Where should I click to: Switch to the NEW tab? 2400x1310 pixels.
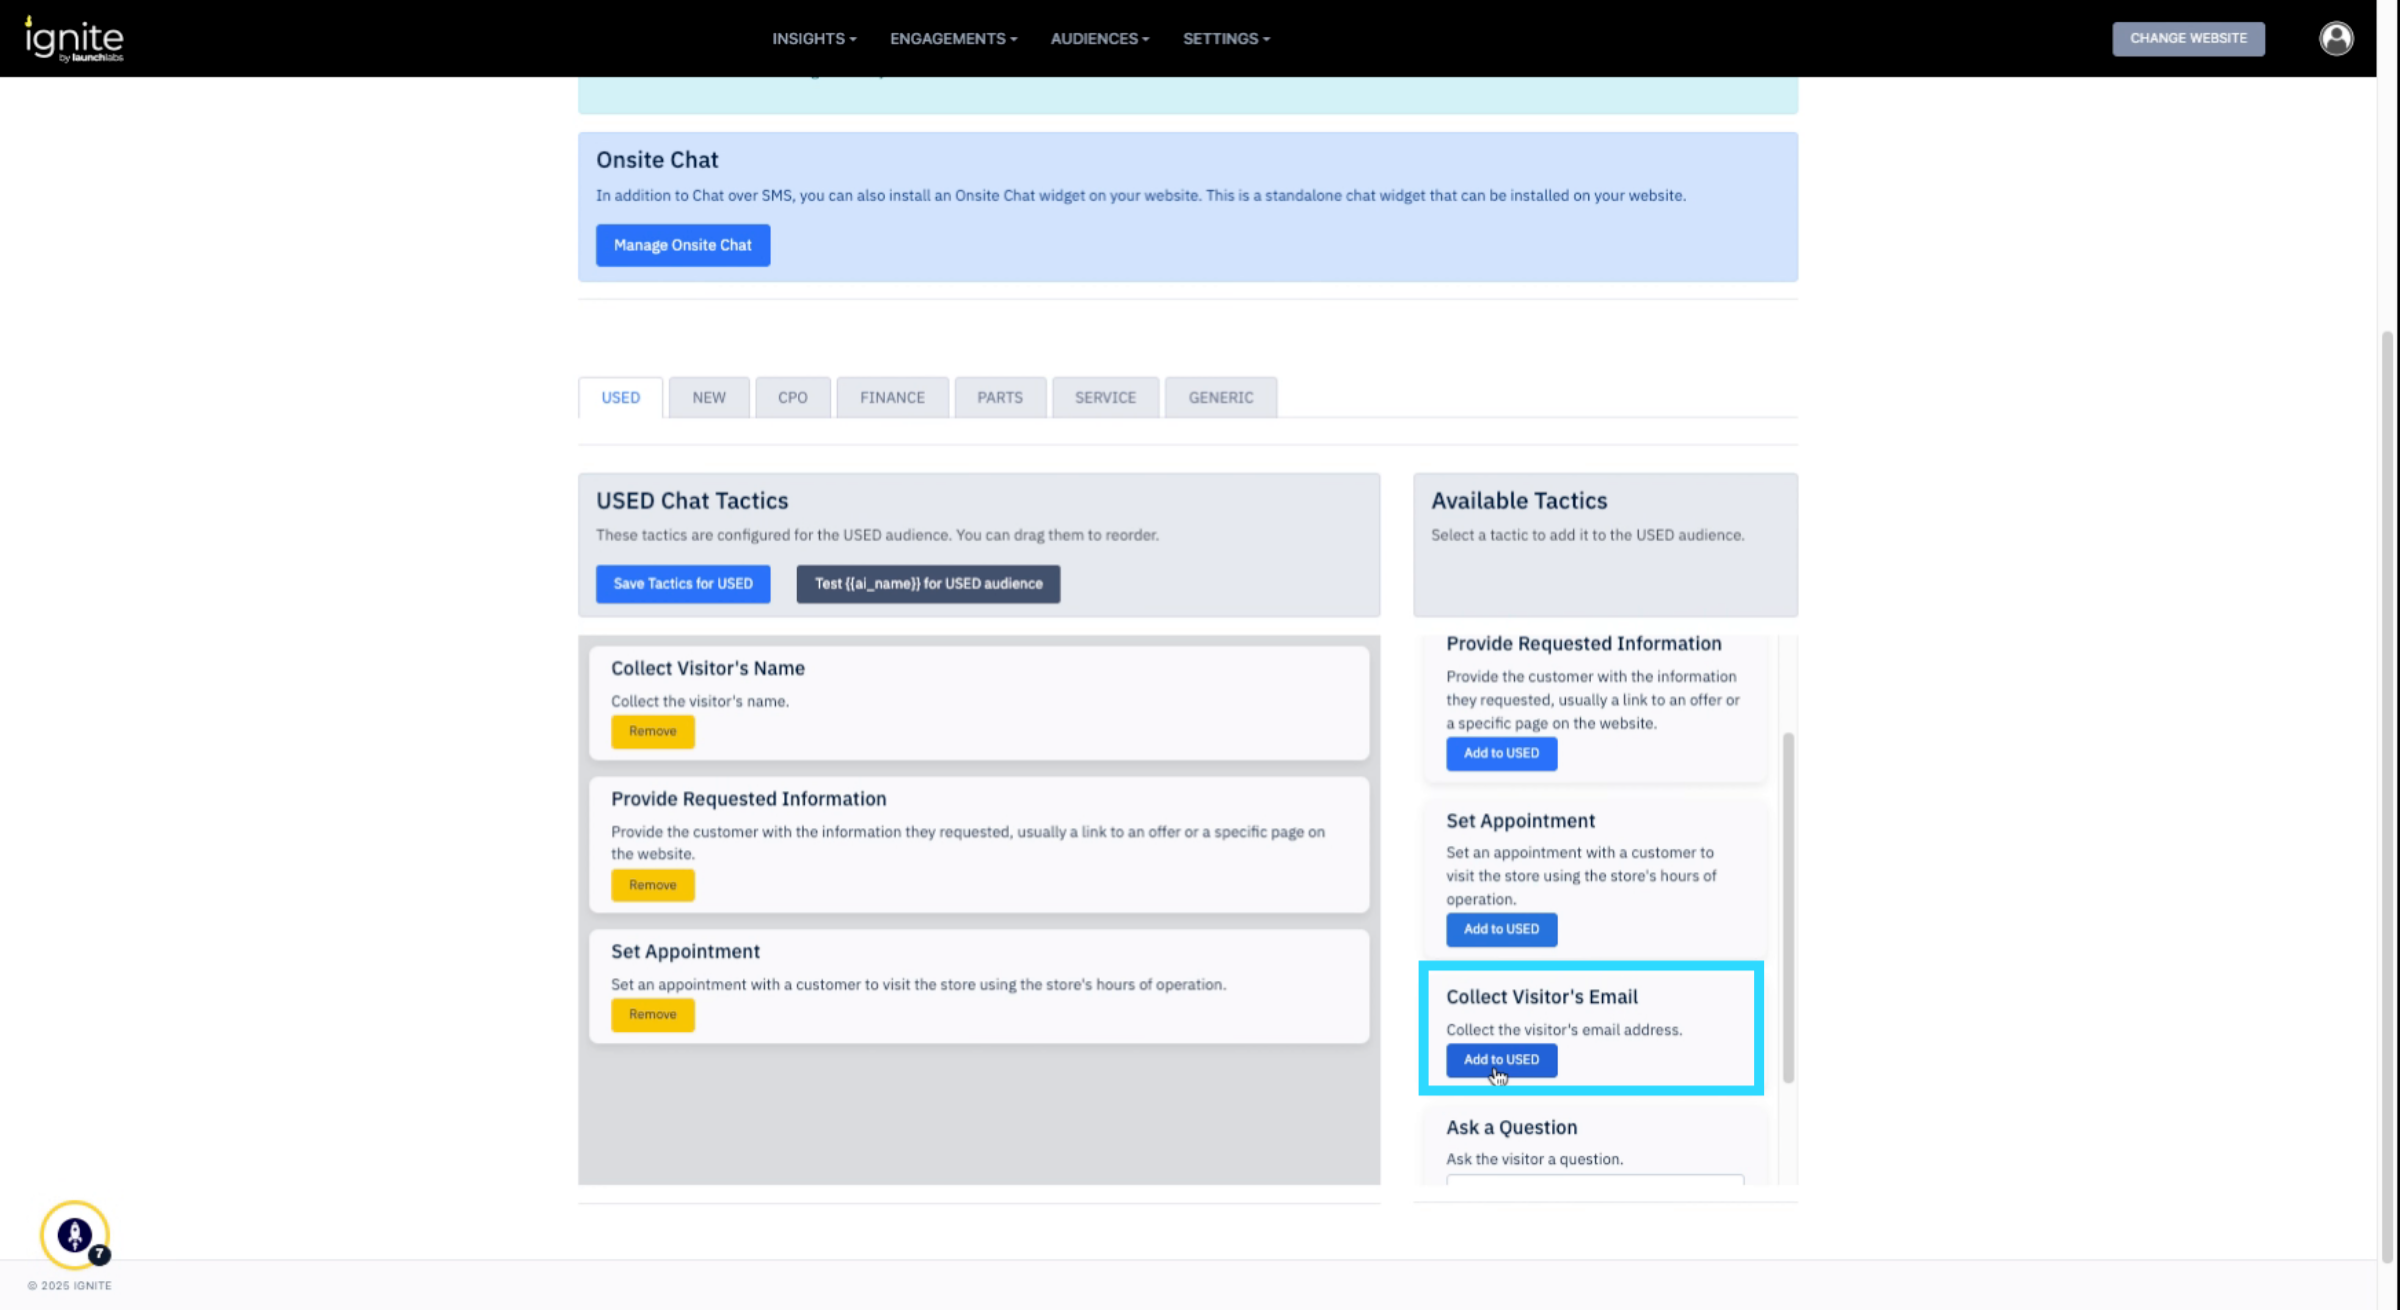708,398
